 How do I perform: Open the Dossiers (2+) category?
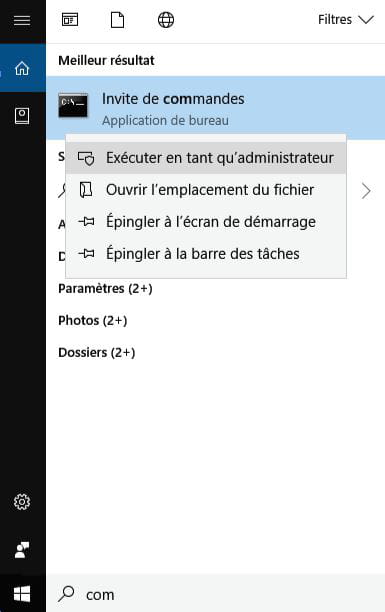pyautogui.click(x=96, y=353)
